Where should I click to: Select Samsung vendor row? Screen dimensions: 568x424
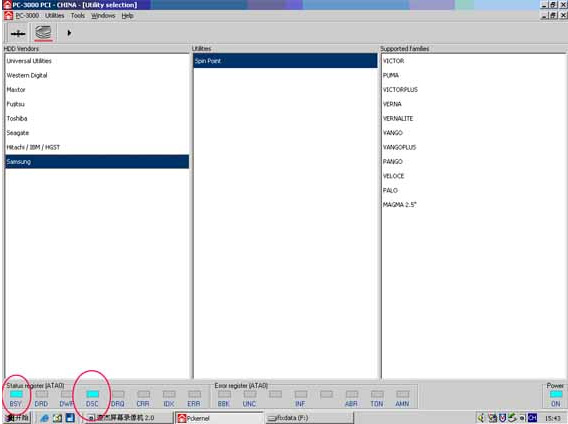(97, 162)
